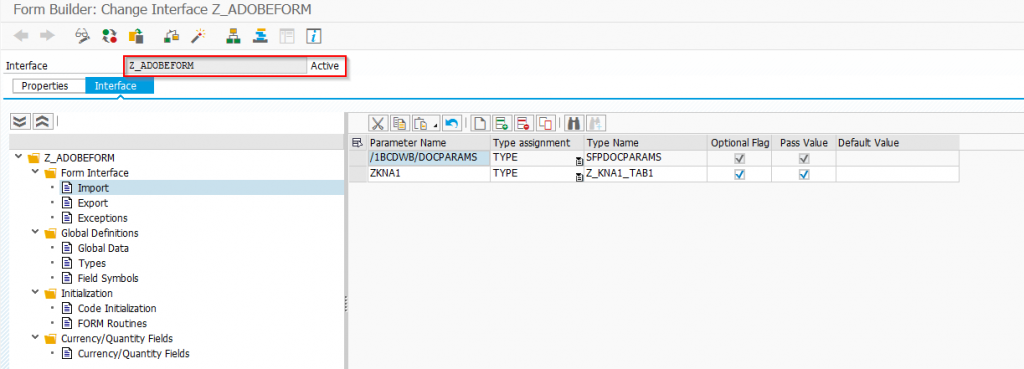Click the Default Value column header

tap(897, 142)
